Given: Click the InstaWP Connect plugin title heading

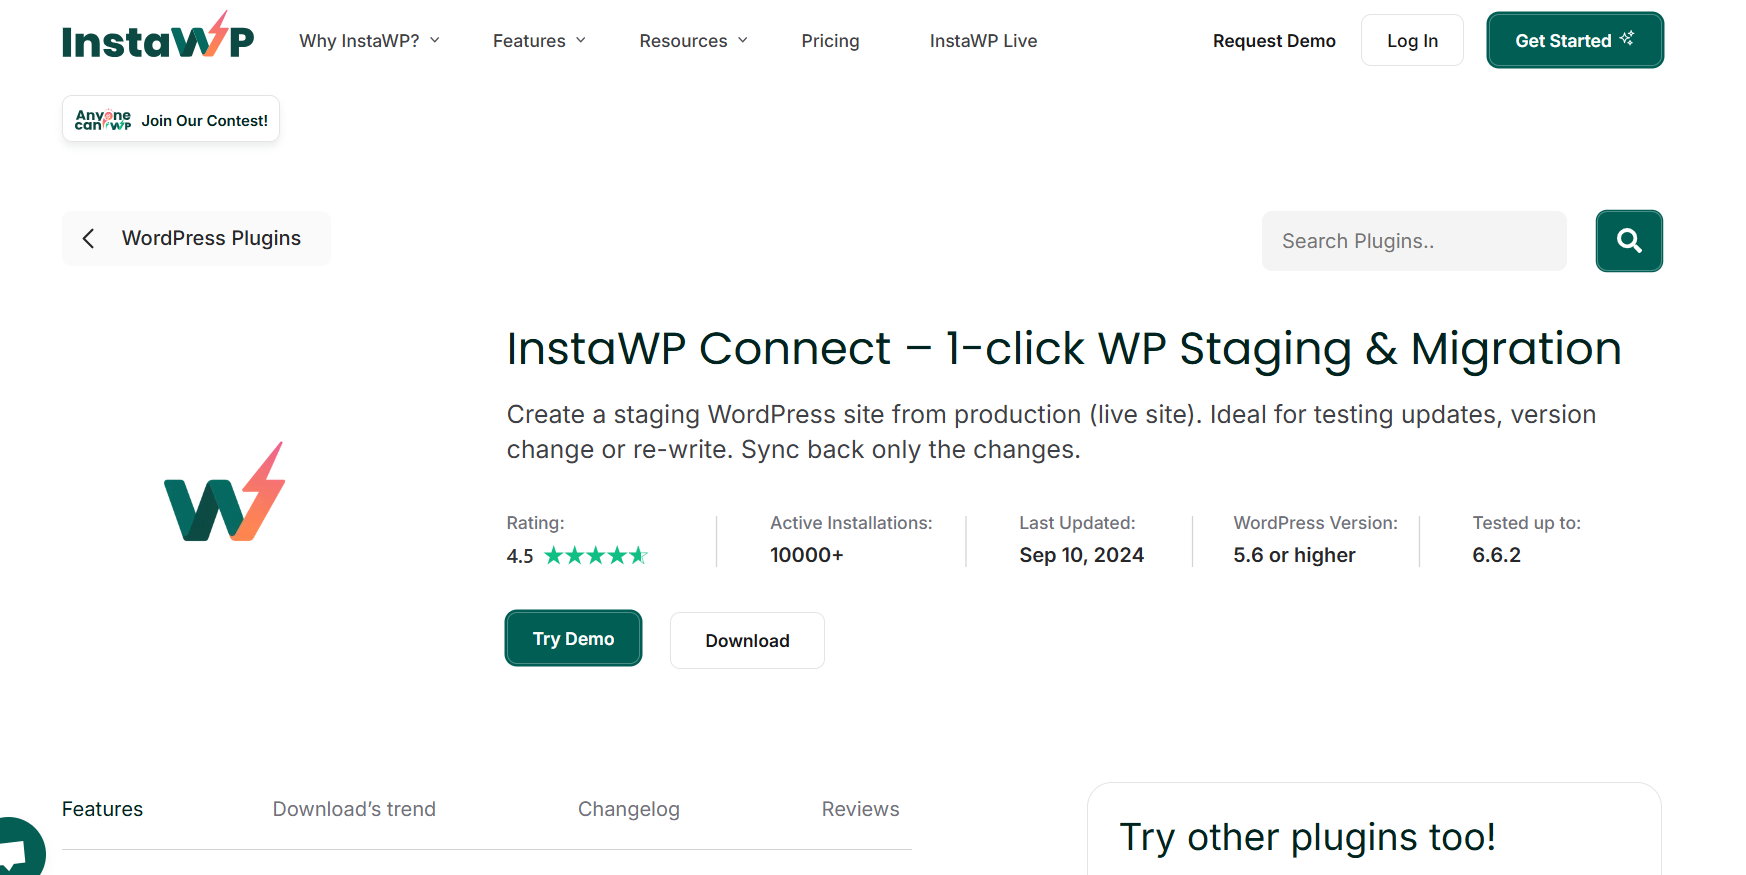Looking at the screenshot, I should tap(1064, 349).
